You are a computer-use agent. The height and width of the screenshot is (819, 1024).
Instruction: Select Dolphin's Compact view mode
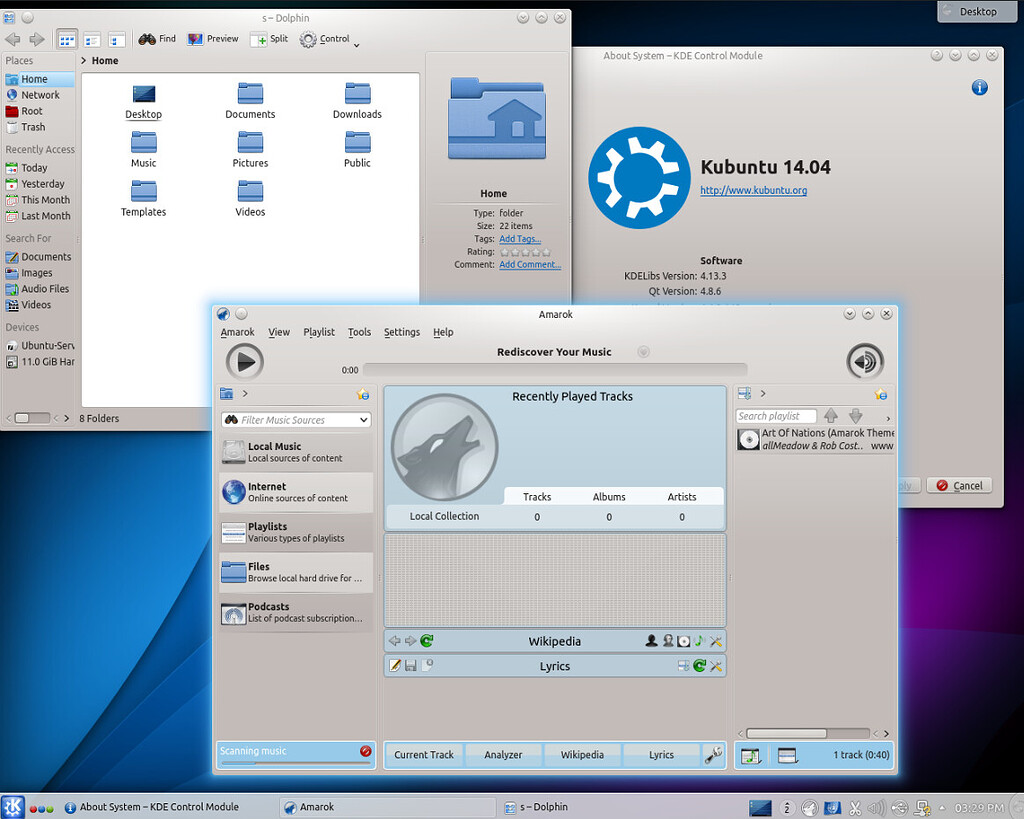pyautogui.click(x=92, y=40)
